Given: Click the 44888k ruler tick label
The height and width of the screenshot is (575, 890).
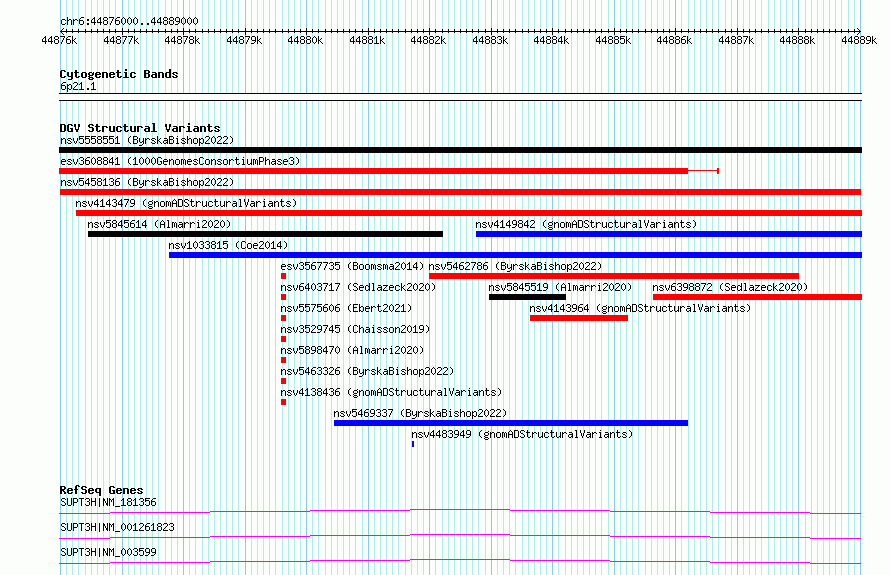Looking at the screenshot, I should tap(797, 40).
